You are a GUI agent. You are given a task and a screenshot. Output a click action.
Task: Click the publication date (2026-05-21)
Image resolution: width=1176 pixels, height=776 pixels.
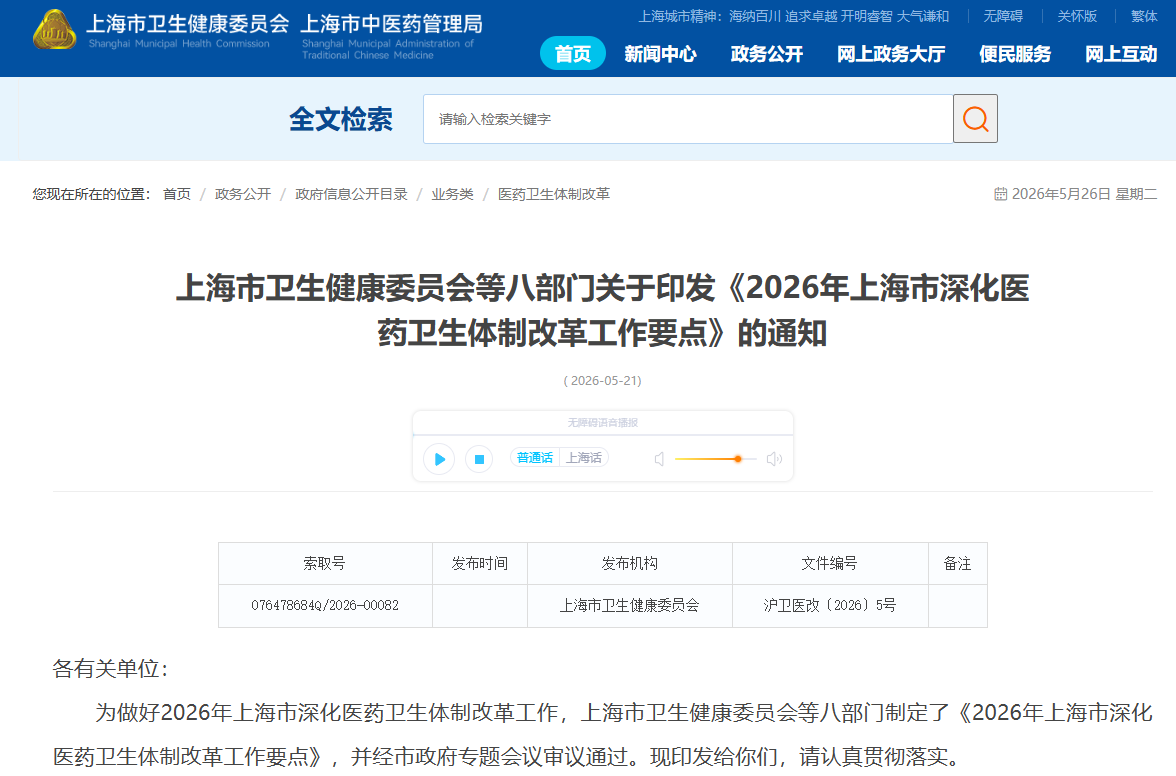602,381
